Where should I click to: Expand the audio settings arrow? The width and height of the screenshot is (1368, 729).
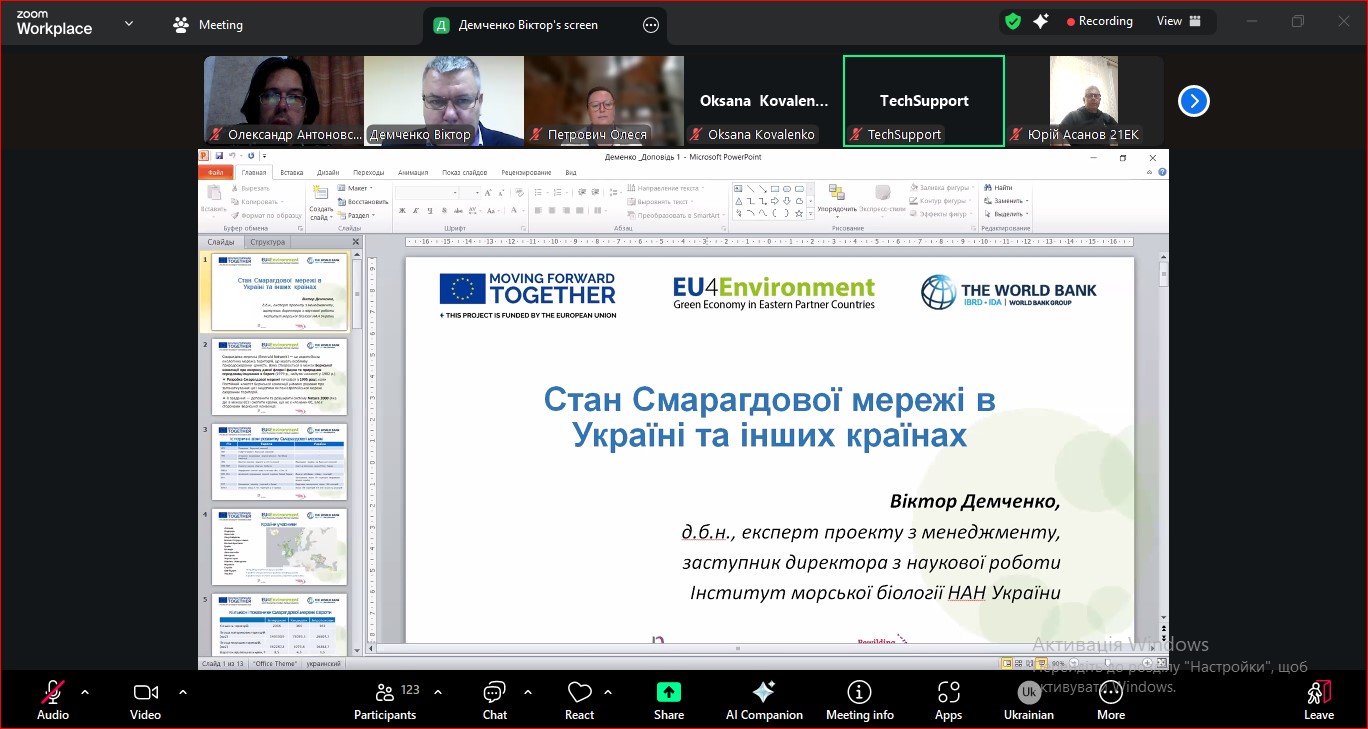[85, 692]
